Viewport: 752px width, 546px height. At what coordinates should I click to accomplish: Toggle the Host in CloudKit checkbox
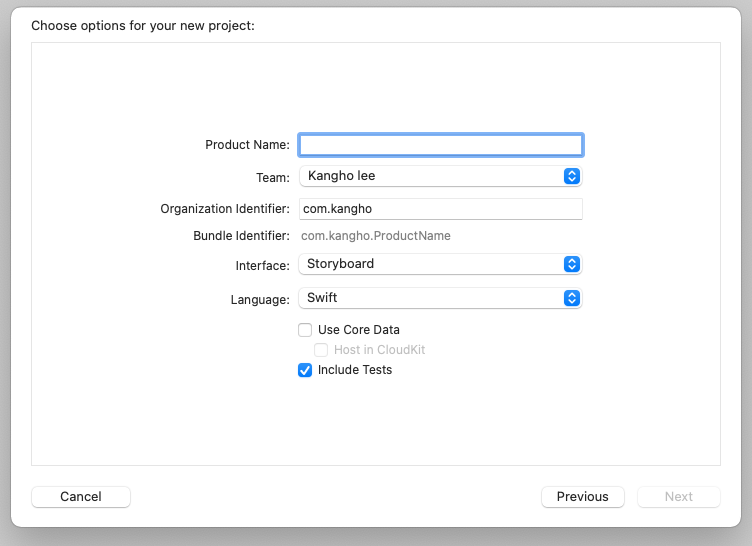point(321,350)
